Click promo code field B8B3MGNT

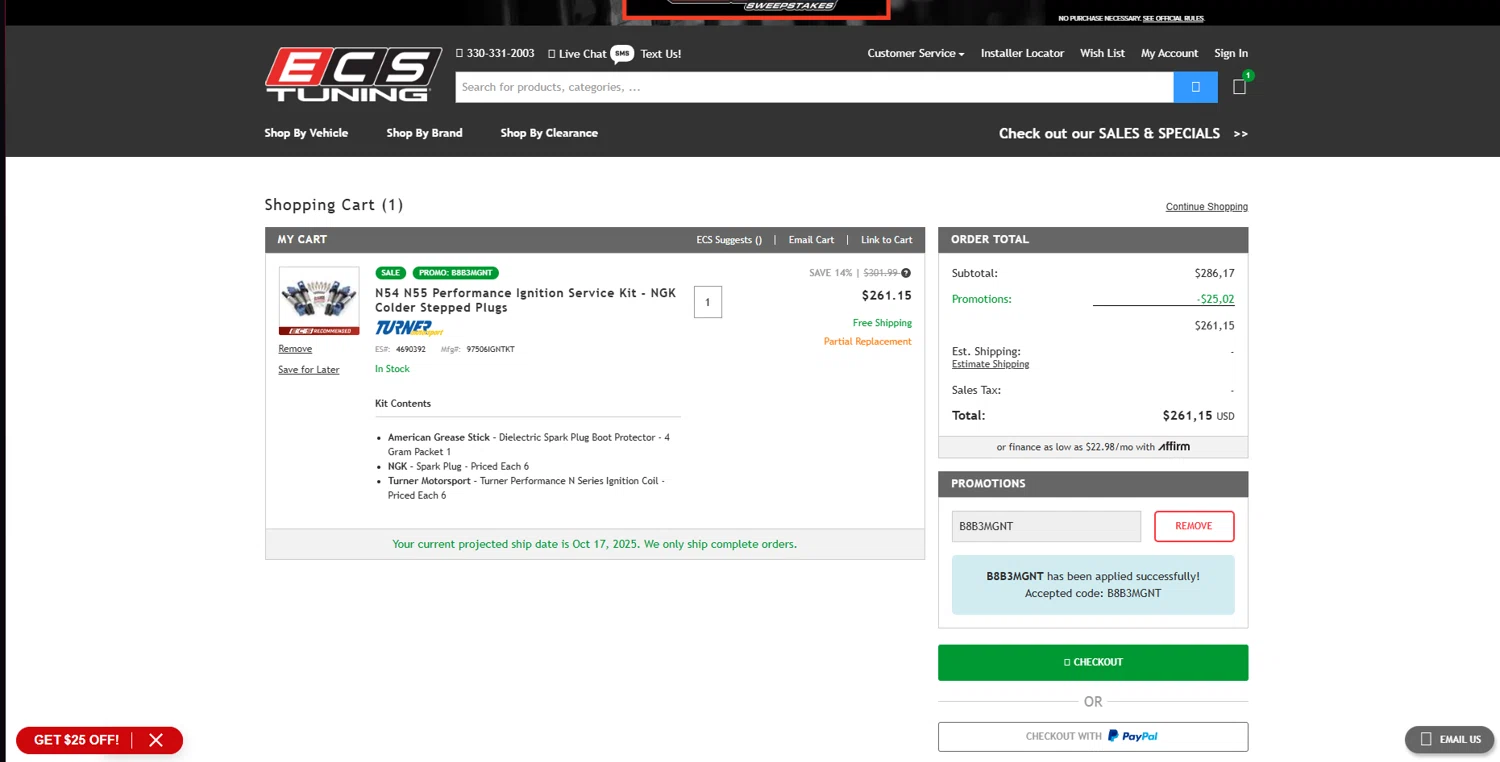[x=1046, y=526]
